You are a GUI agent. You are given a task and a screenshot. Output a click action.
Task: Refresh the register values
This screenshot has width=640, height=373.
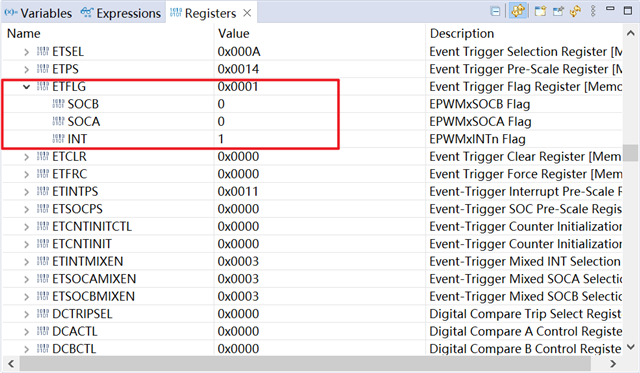[576, 11]
